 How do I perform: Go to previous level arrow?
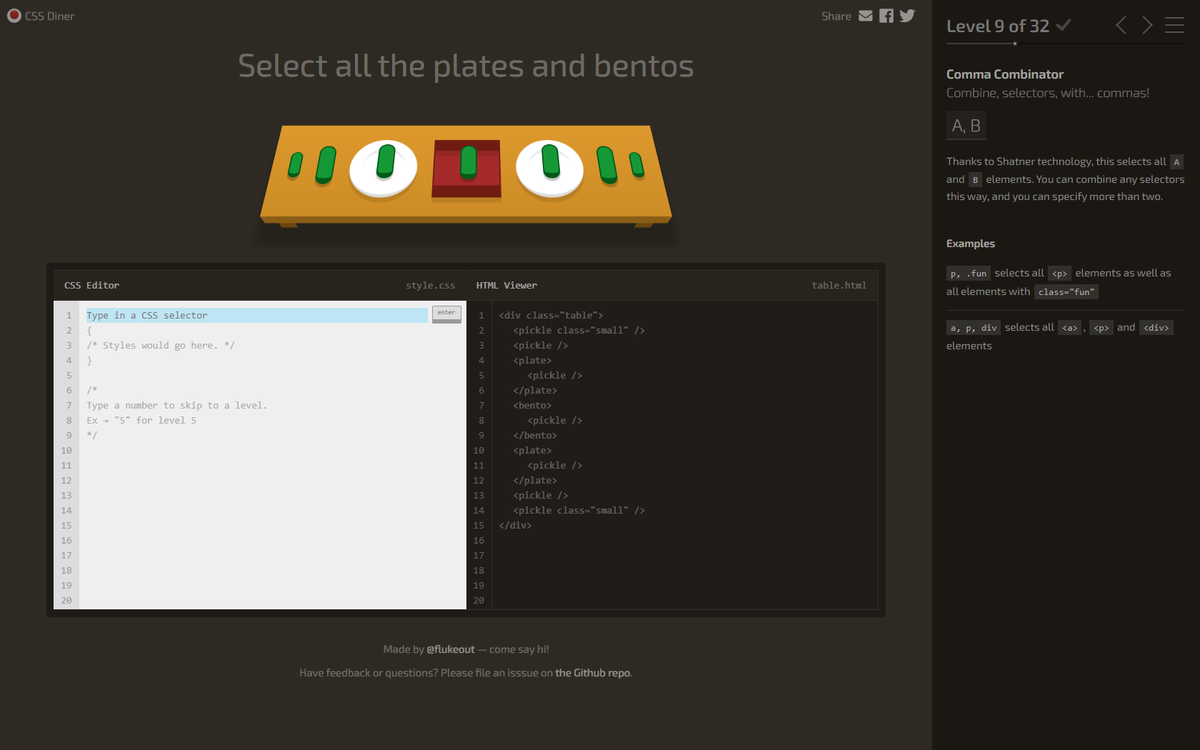tap(1121, 26)
